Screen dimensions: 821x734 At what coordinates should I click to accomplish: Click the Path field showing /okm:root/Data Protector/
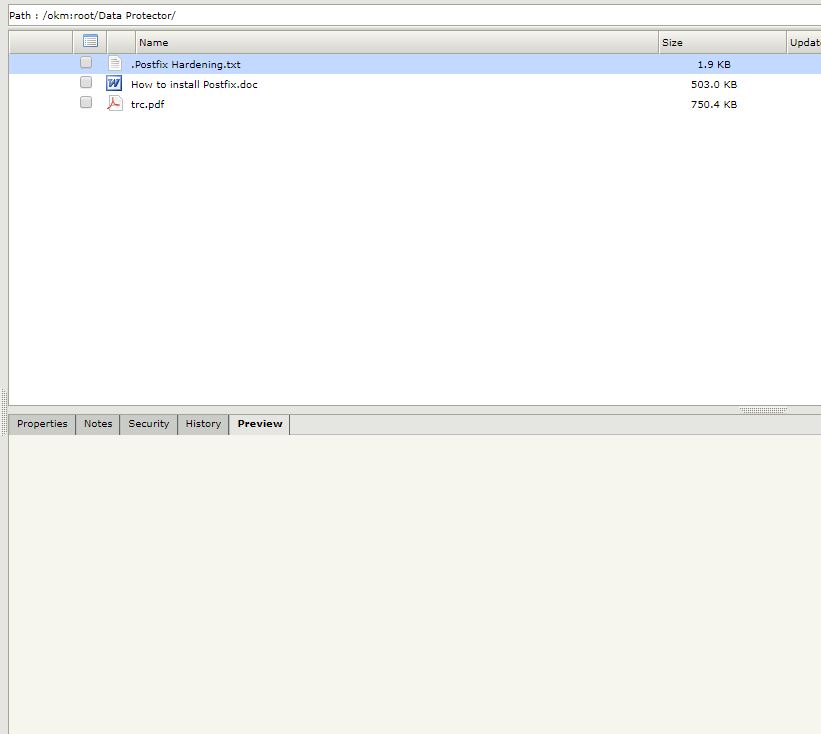400,16
